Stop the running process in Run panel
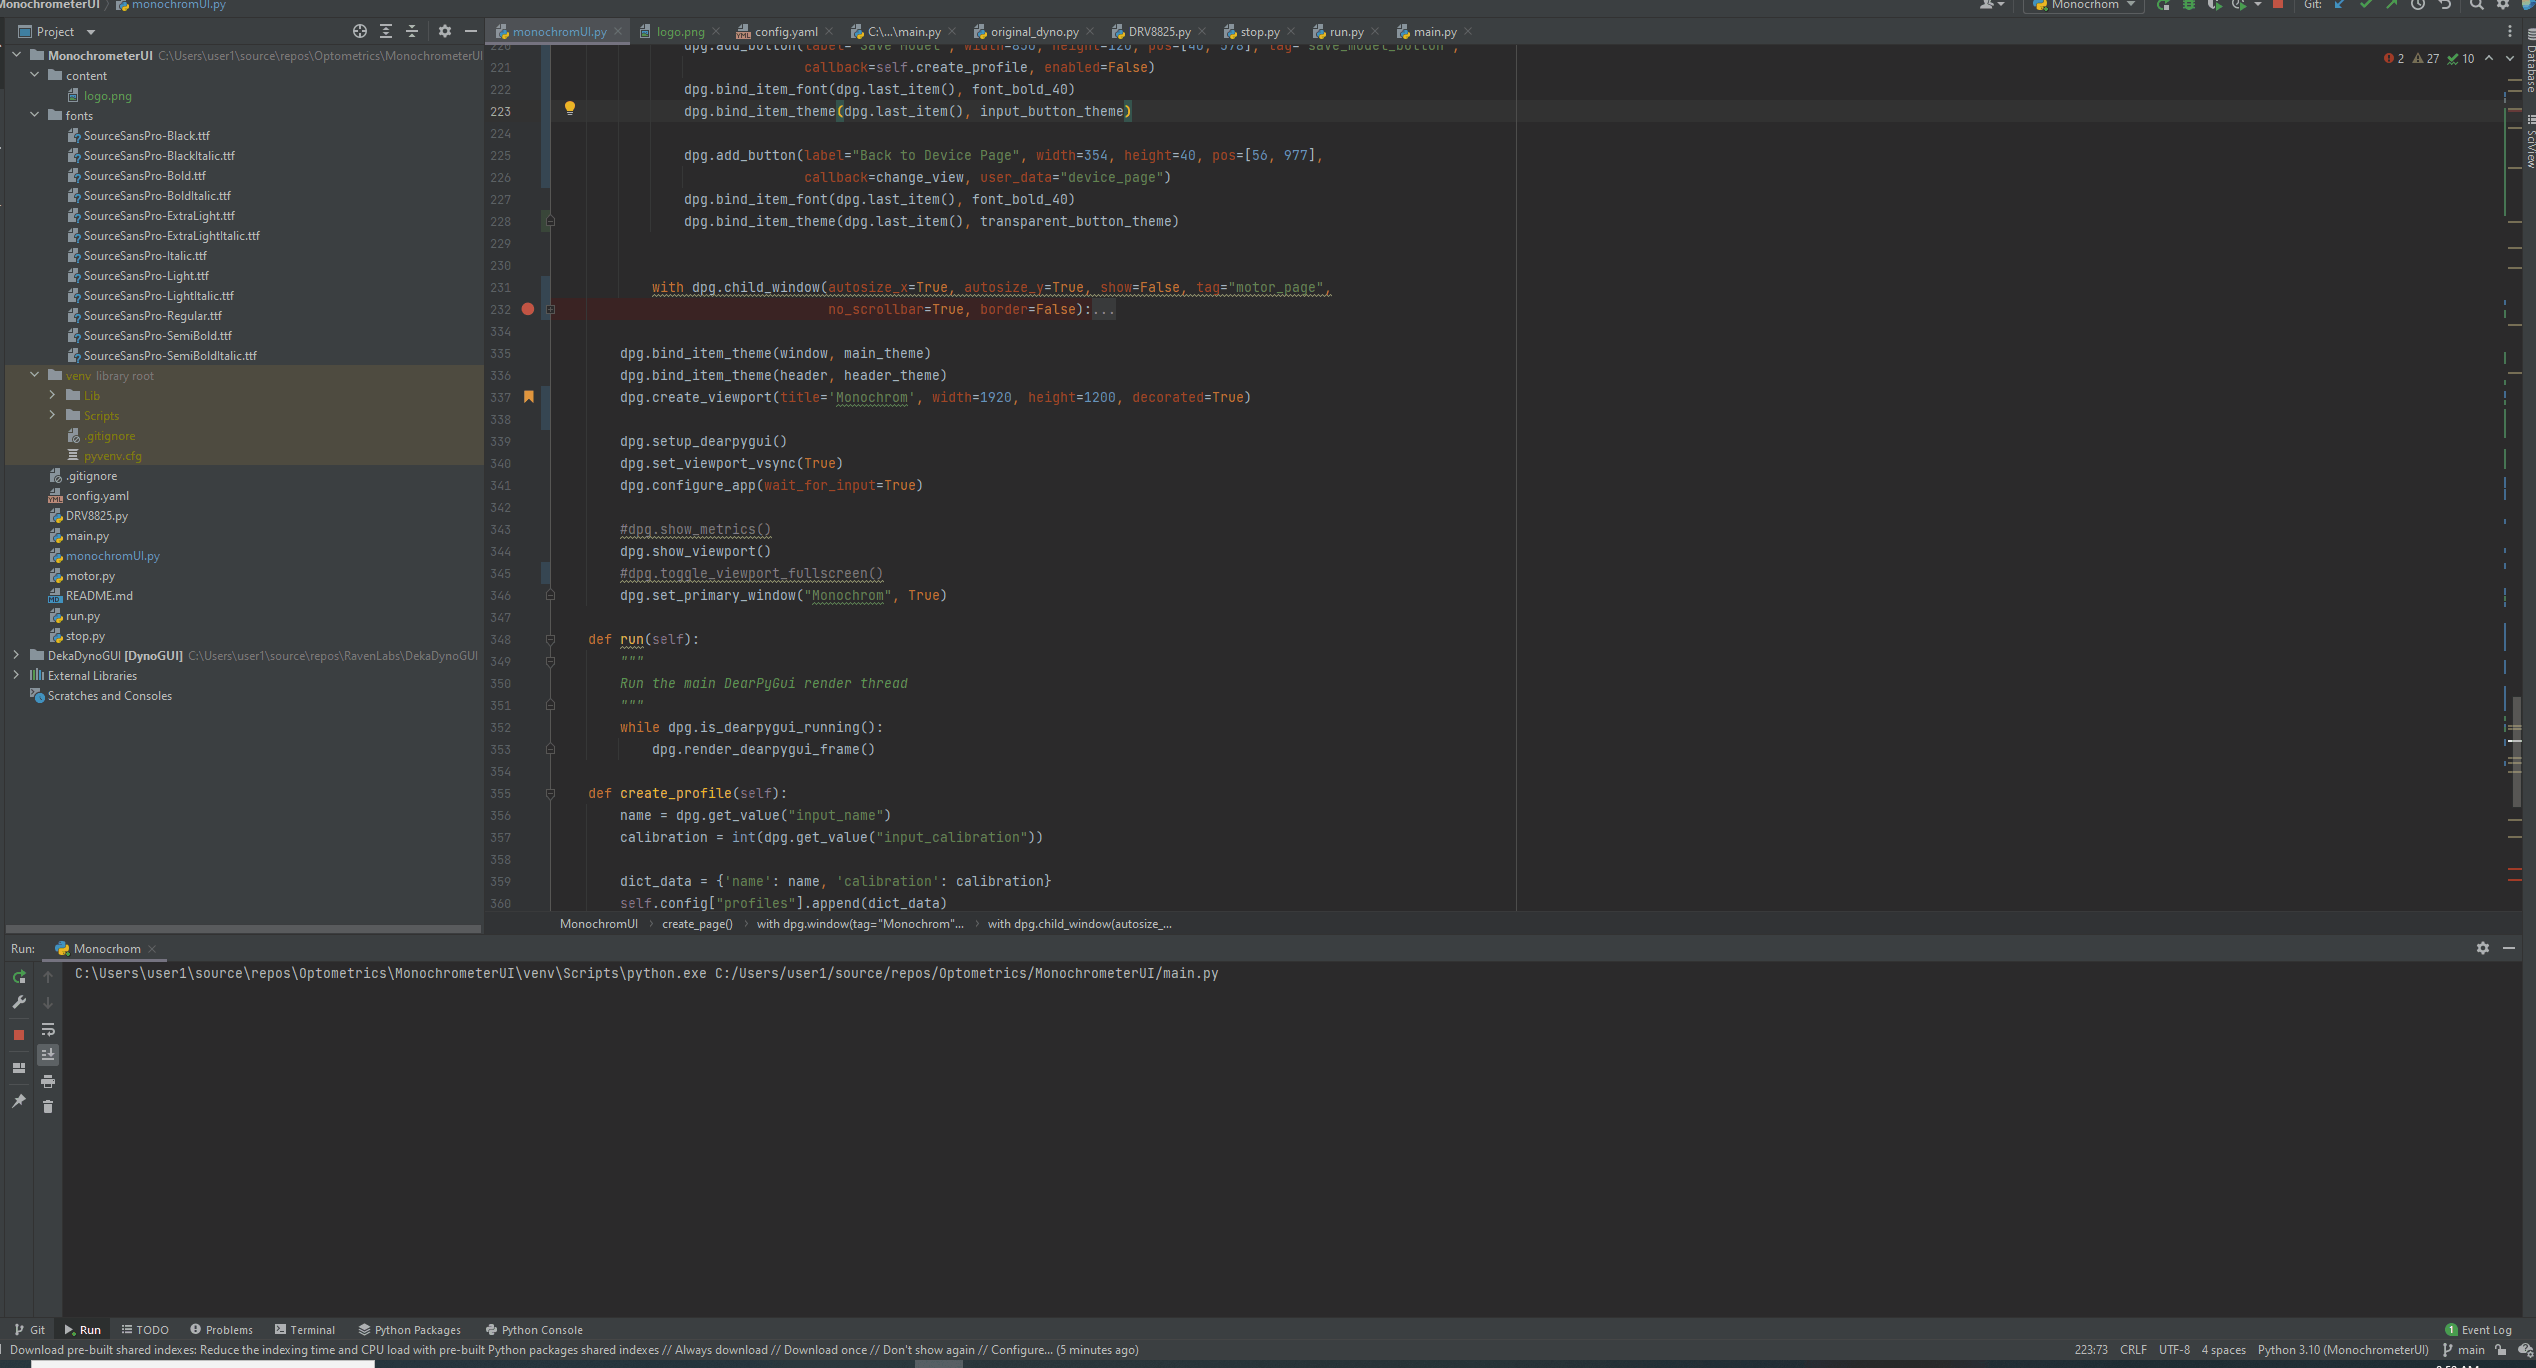The width and height of the screenshot is (2536, 1368). [19, 1035]
